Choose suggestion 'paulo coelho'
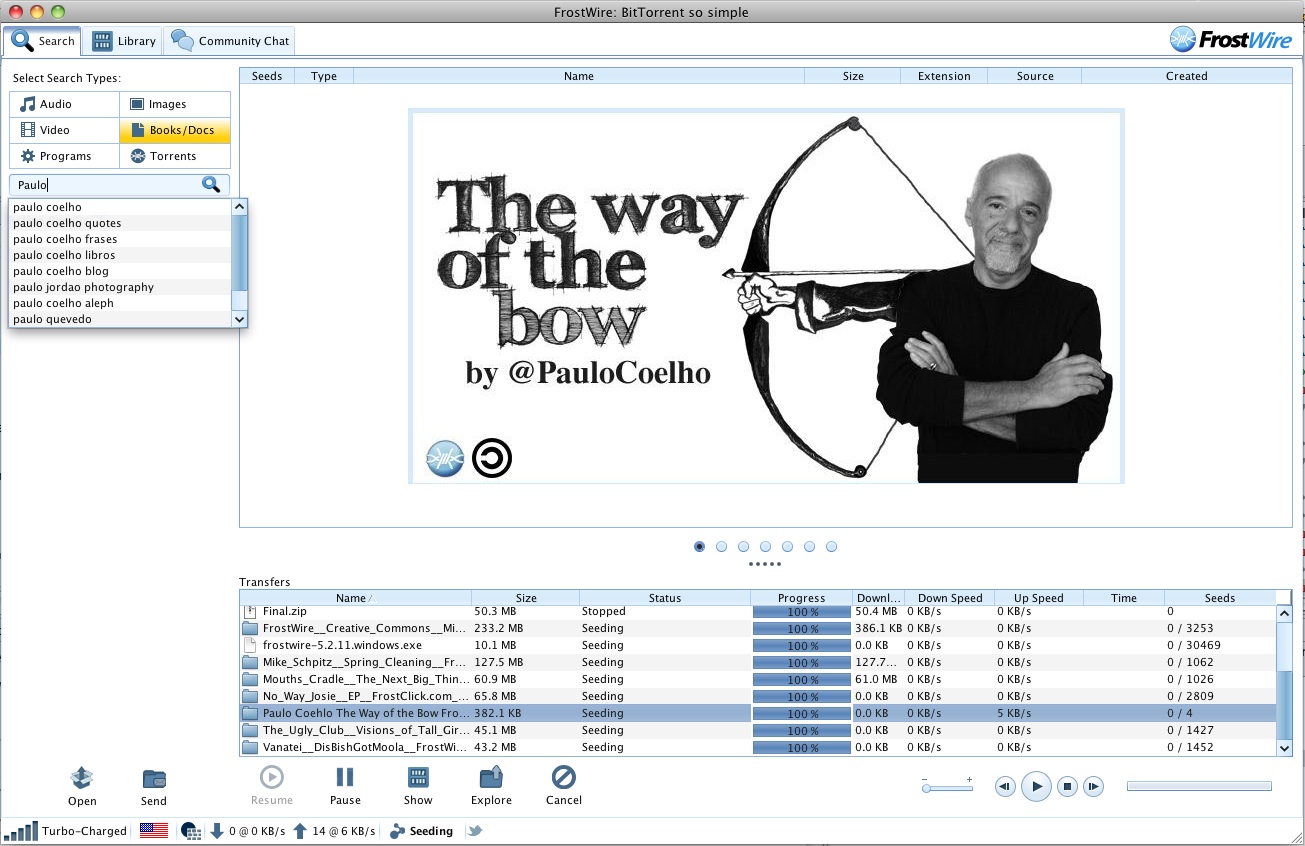This screenshot has width=1305, height=846. (x=120, y=207)
